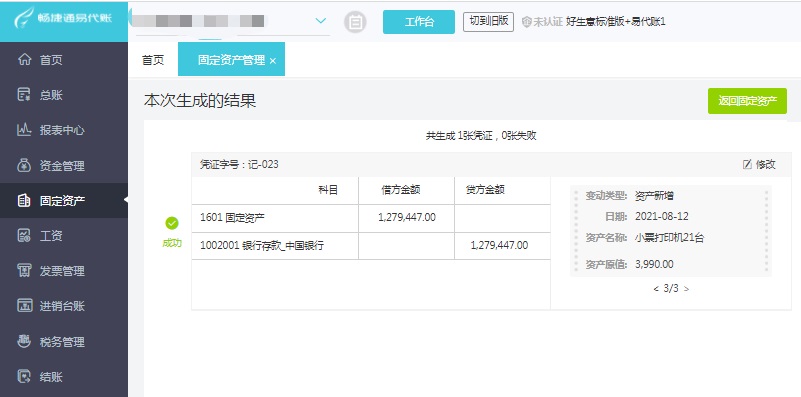Expand the company selector dropdown arrow
The height and width of the screenshot is (397, 801).
coord(320,21)
